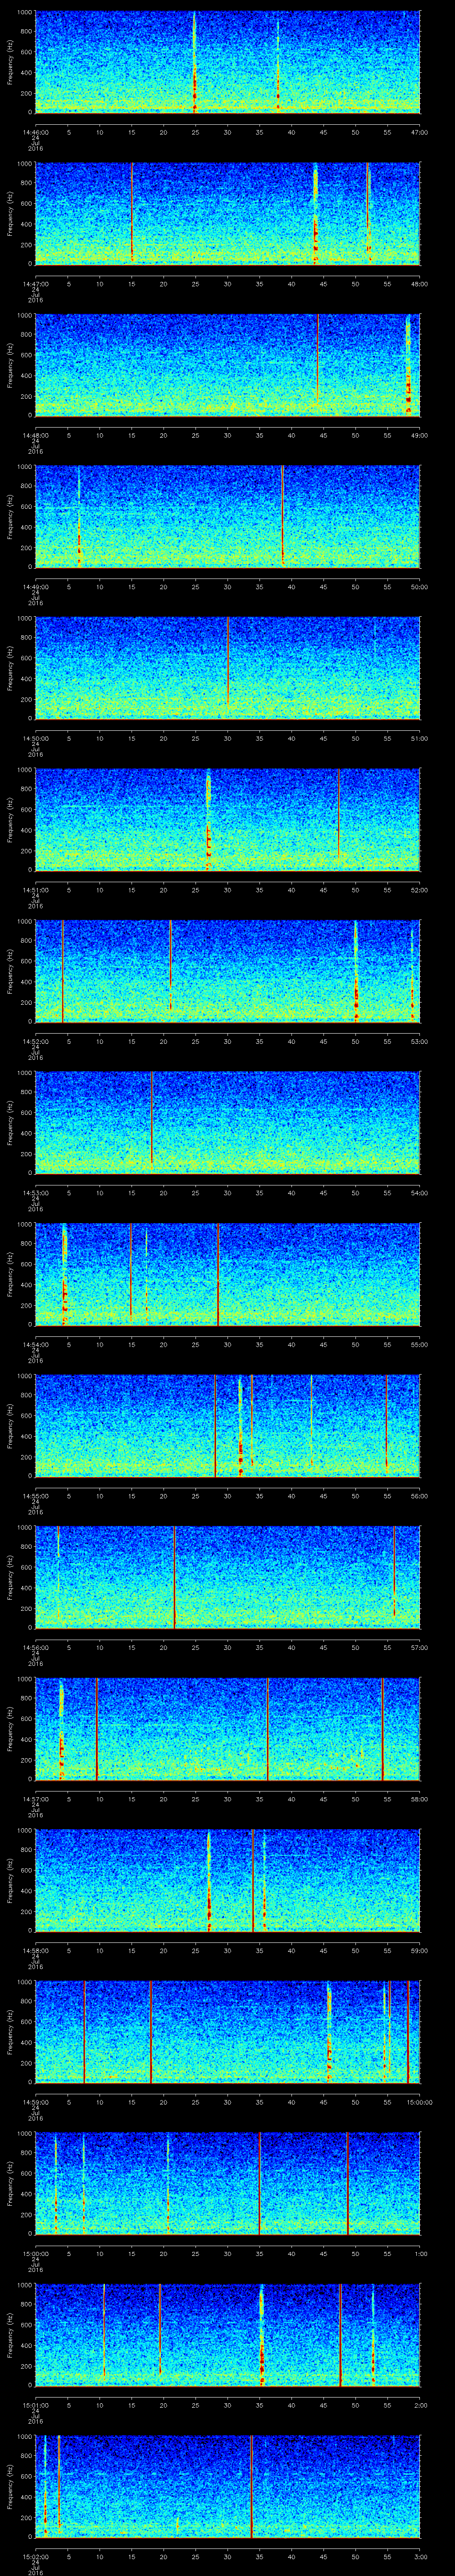Click the red line at 22 seconds in the 14:56:00 panel

tap(175, 1578)
